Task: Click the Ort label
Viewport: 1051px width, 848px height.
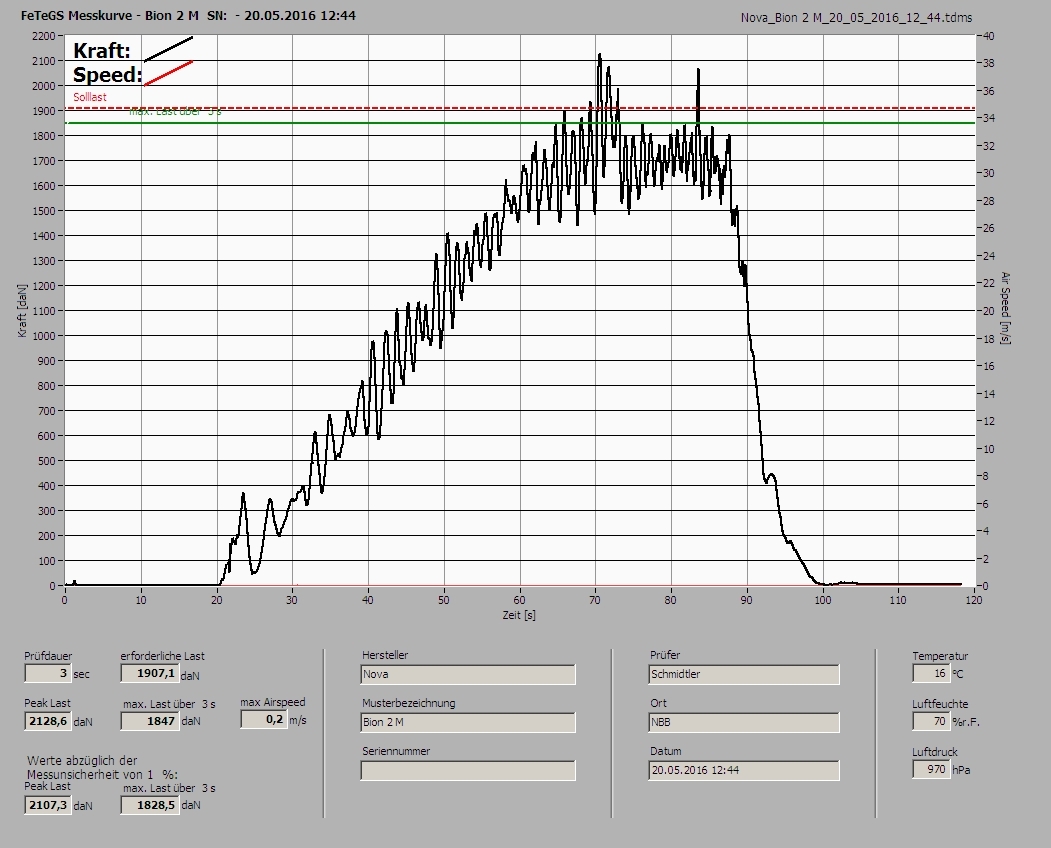Action: (x=659, y=703)
